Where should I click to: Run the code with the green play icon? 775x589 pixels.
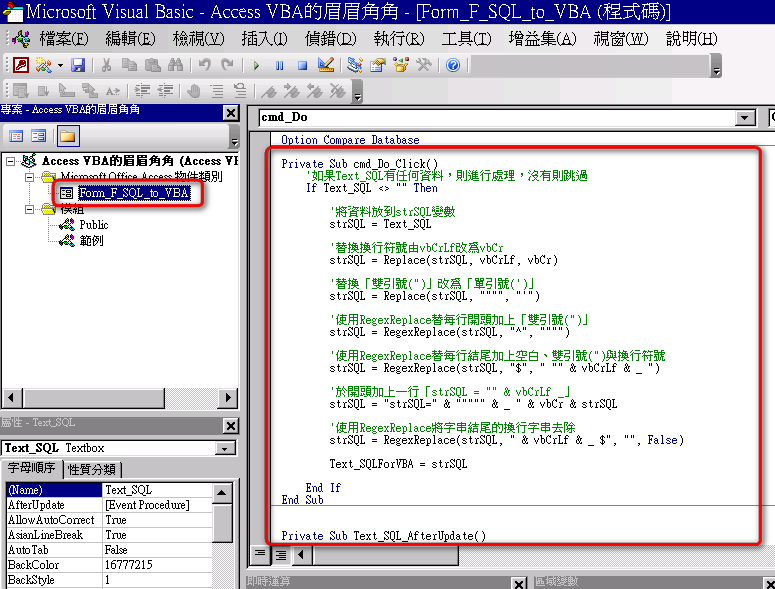pyautogui.click(x=256, y=65)
